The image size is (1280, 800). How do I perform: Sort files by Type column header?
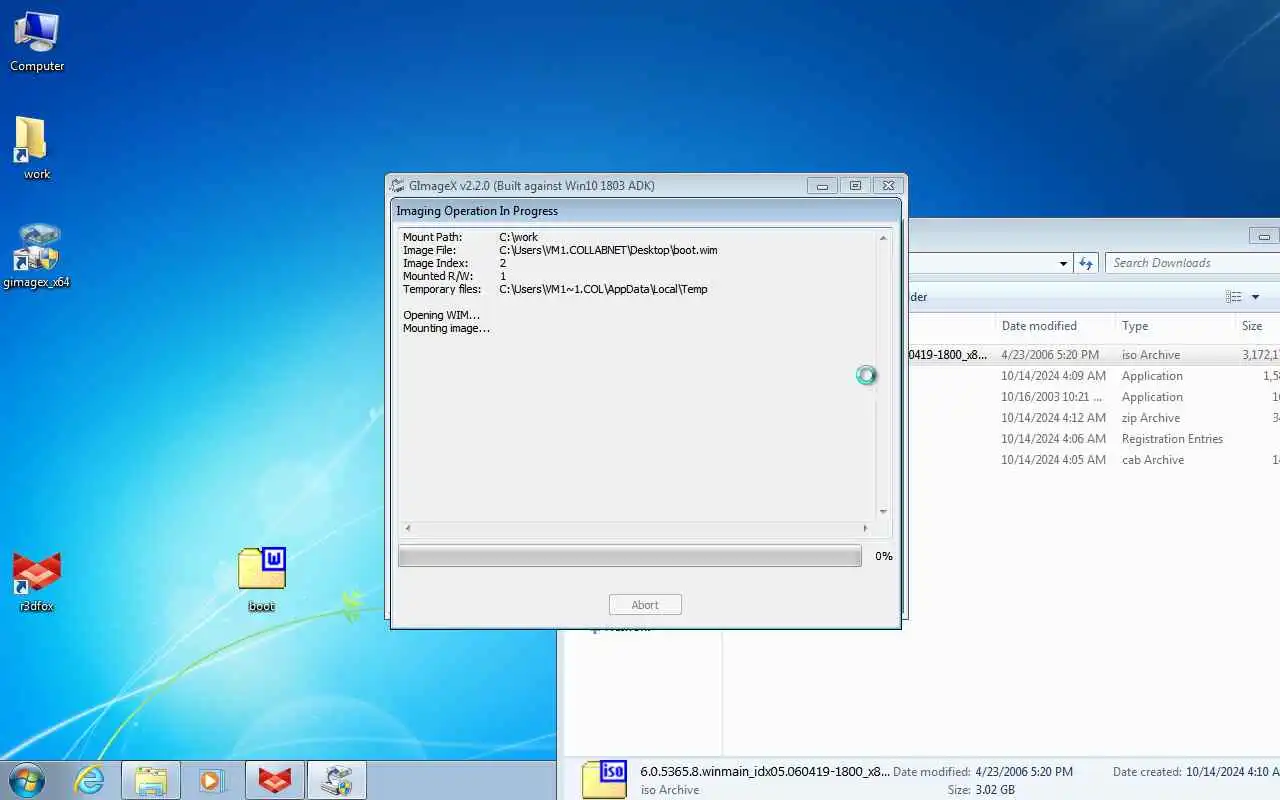[x=1135, y=326]
